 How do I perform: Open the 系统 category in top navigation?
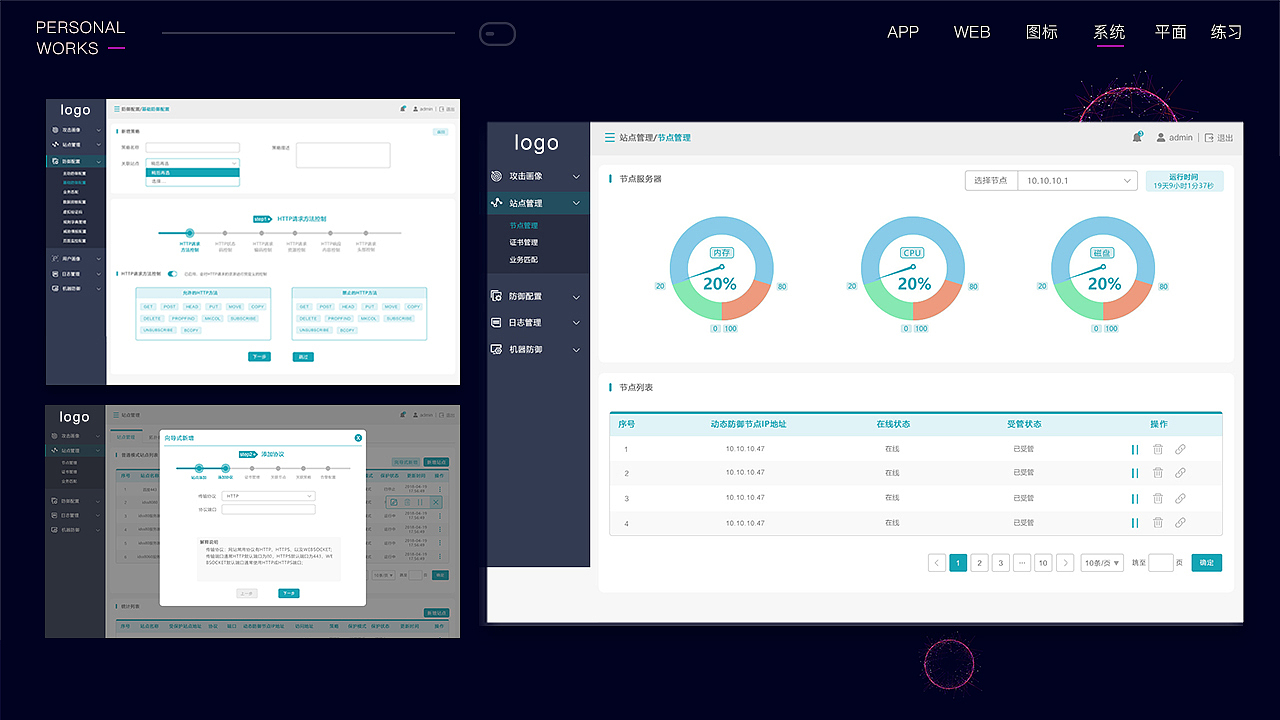[1109, 32]
